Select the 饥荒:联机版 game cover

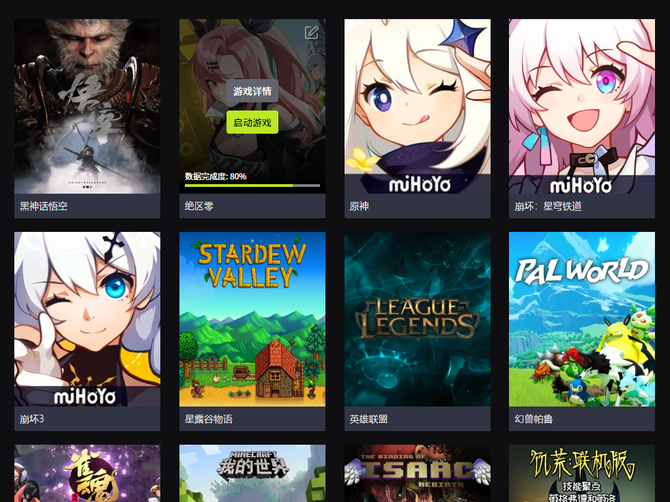pyautogui.click(x=582, y=473)
